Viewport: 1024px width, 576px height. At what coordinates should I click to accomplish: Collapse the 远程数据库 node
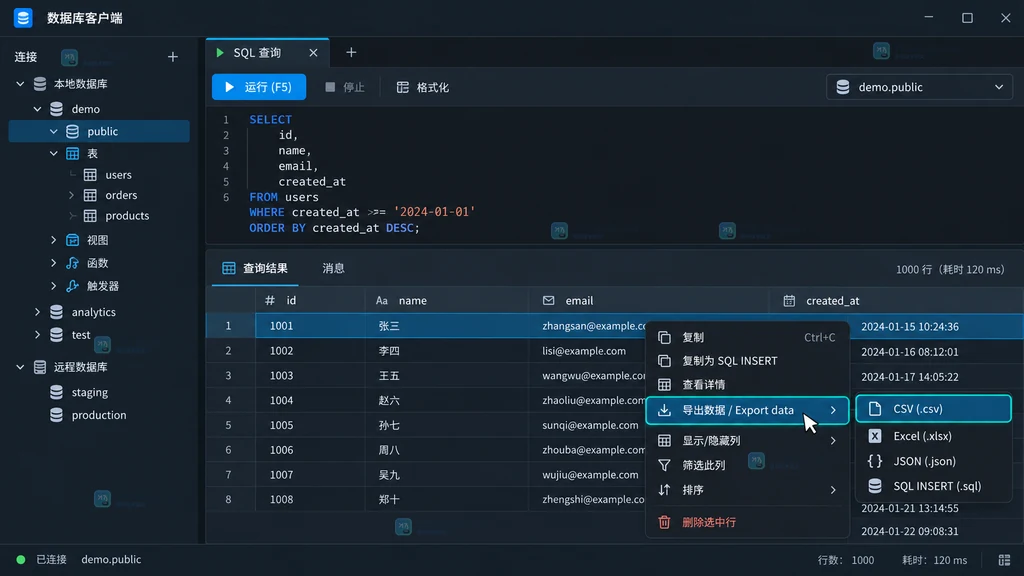(x=20, y=367)
